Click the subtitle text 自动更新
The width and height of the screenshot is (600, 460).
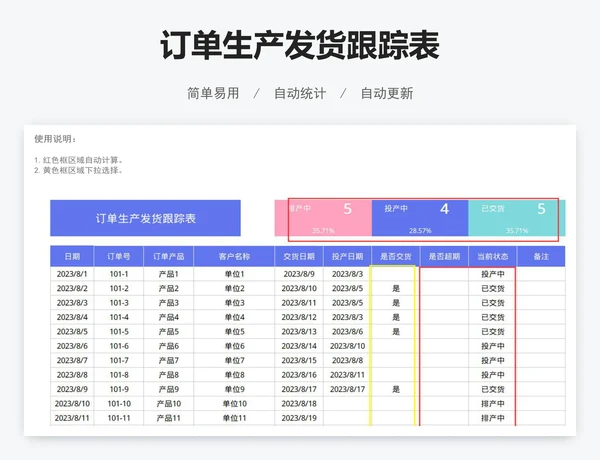(387, 93)
